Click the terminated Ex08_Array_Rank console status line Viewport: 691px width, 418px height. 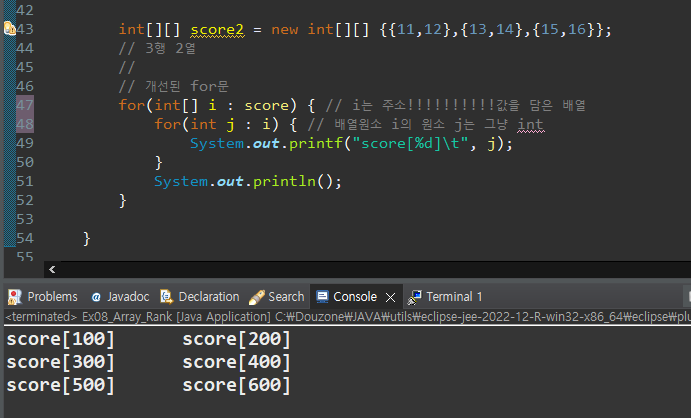[x=347, y=317]
